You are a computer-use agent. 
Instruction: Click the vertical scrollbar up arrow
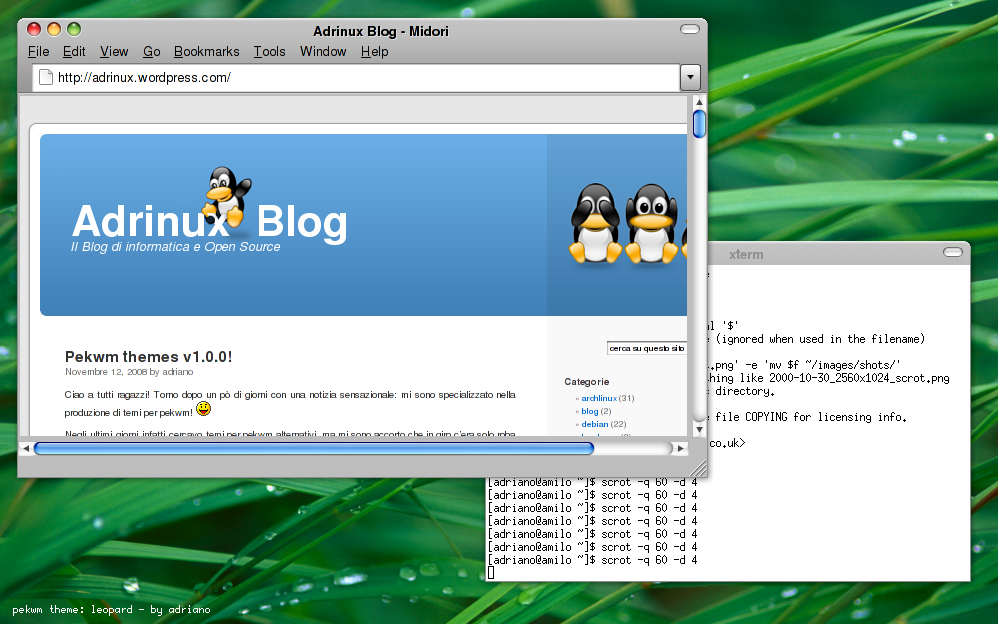point(699,102)
